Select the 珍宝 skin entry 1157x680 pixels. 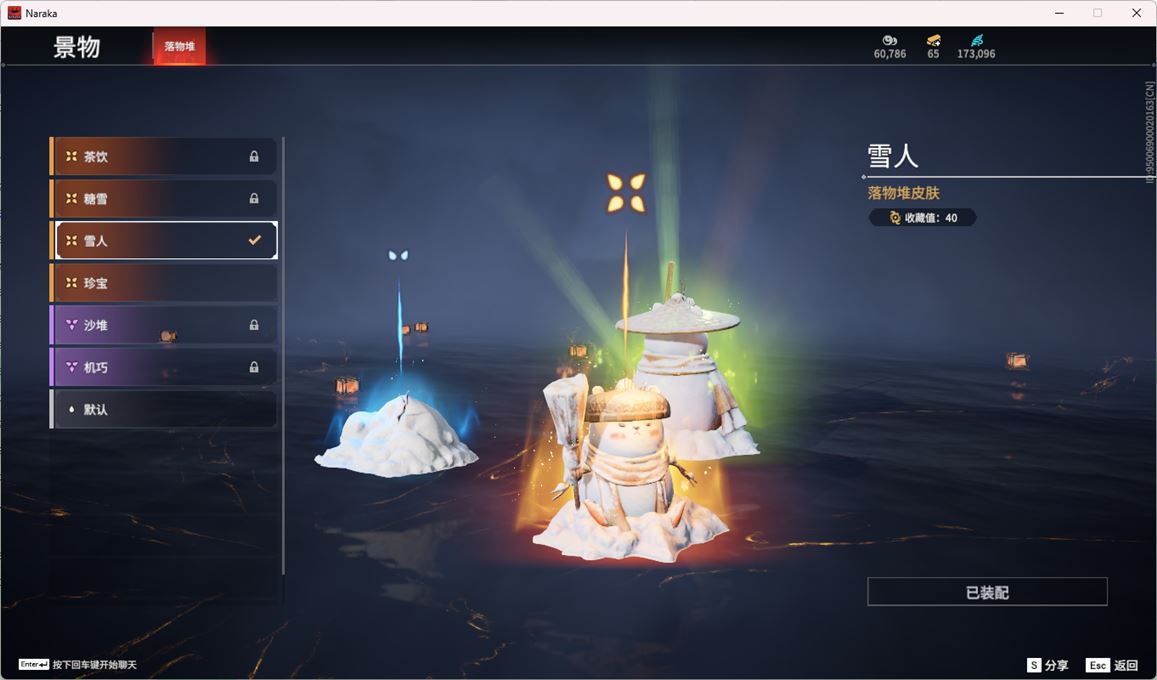(x=163, y=282)
